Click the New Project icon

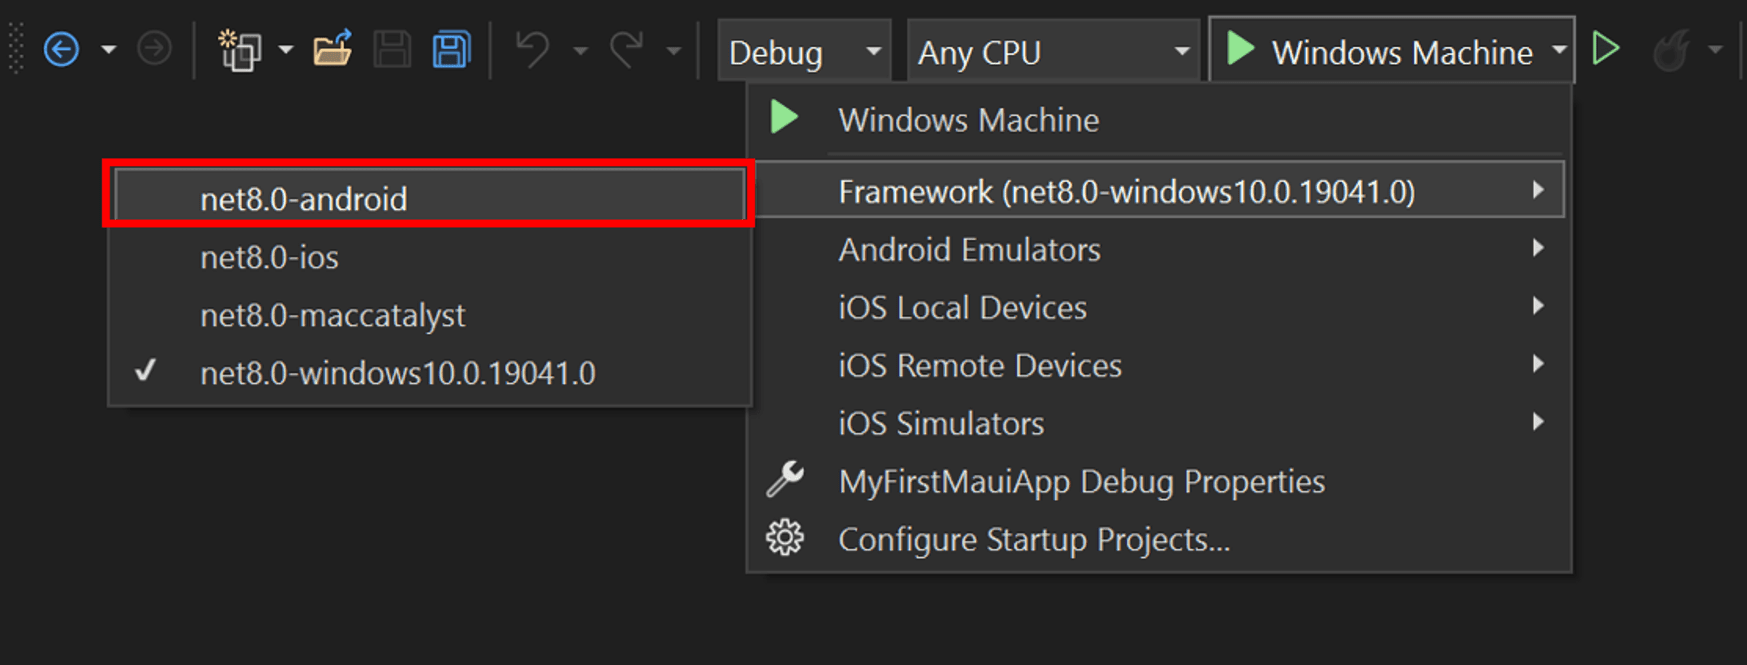click(x=240, y=50)
